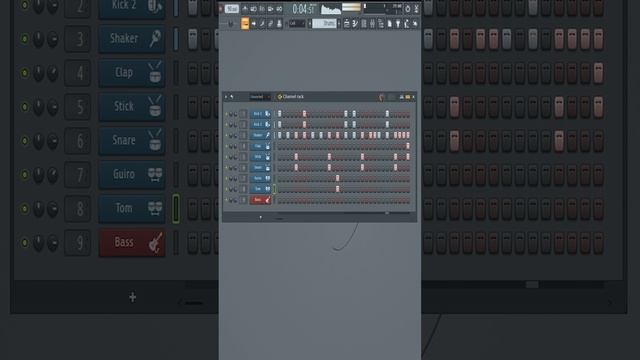Click the large Bass channel's pan knob
The width and height of the screenshot is (640, 360).
[38, 242]
